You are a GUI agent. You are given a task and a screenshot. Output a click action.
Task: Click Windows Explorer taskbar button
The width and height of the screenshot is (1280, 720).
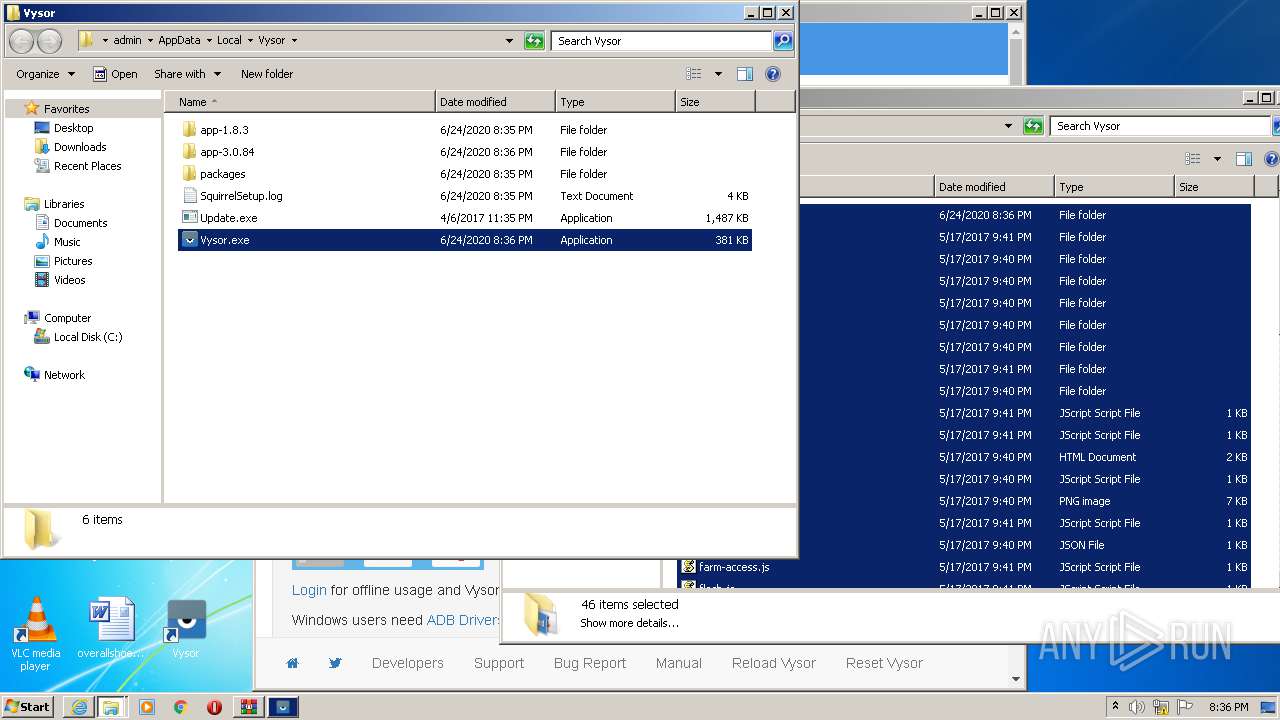(111, 707)
